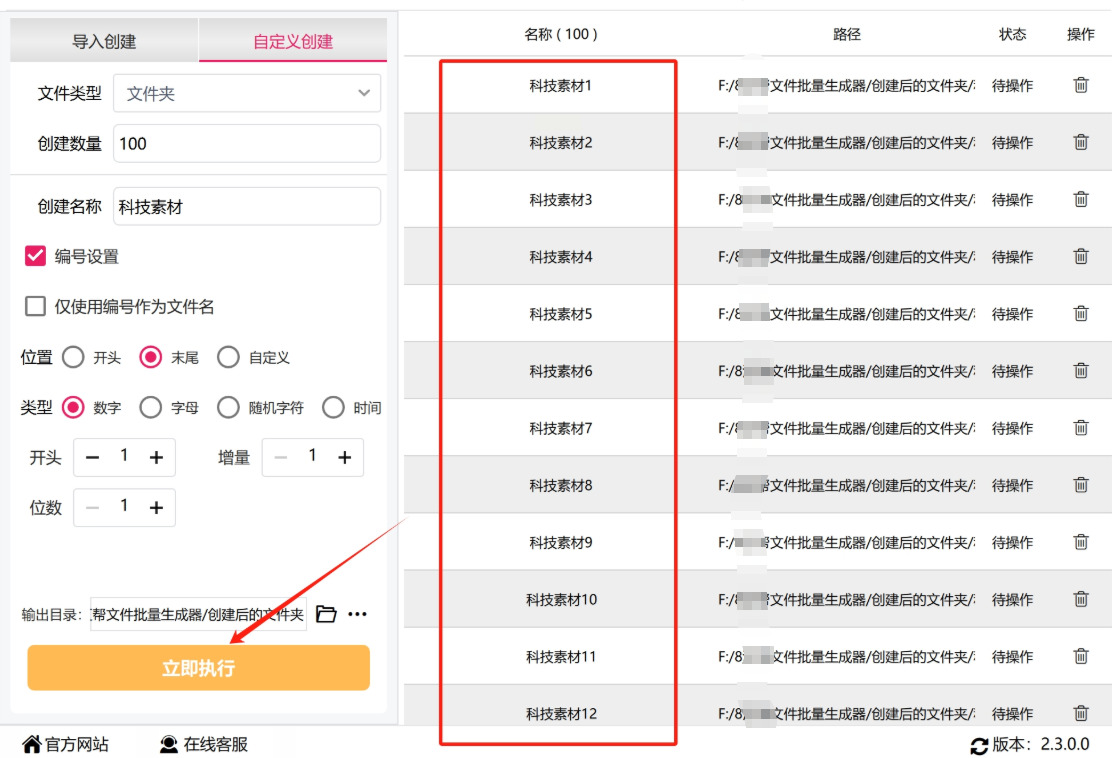Select the 自定义创建 tab
Viewport: 1112px width, 758px height.
(x=293, y=42)
